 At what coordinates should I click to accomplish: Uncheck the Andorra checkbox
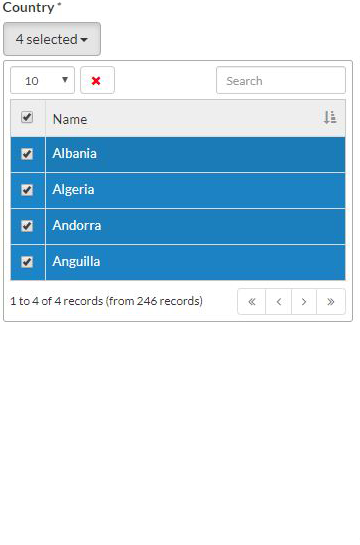coord(27,226)
